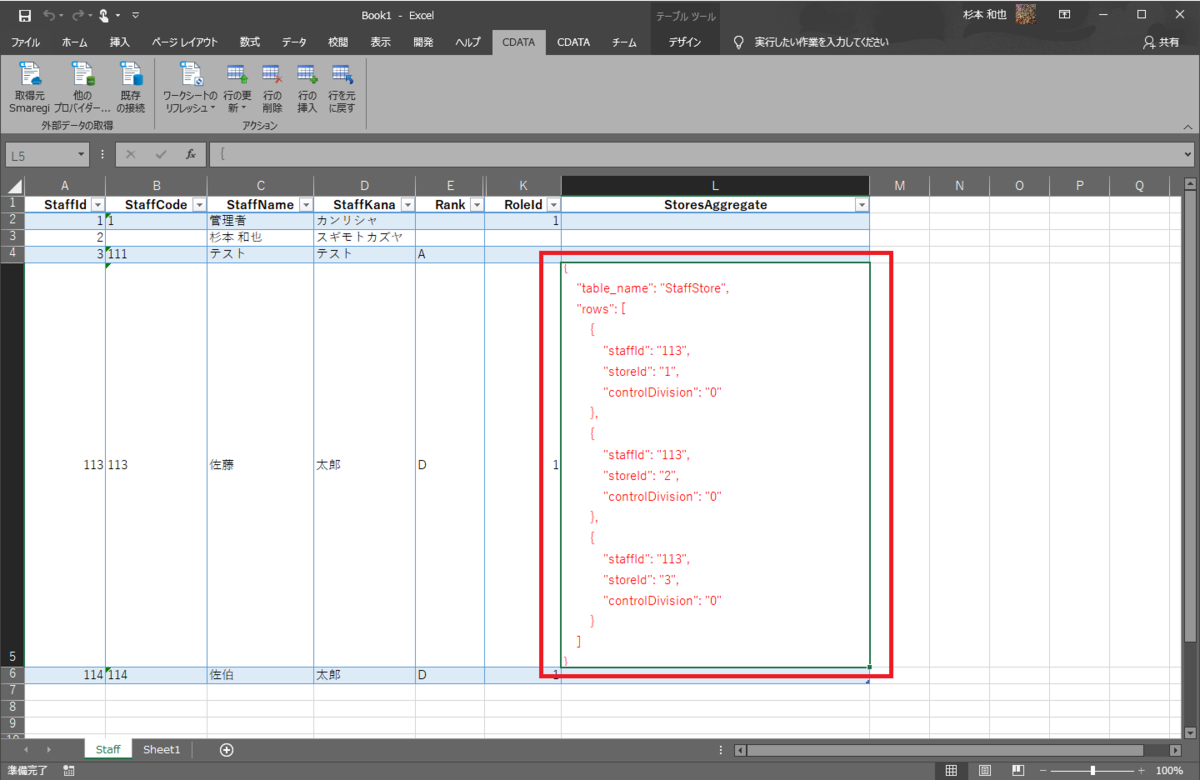The height and width of the screenshot is (780, 1200).
Task: Click the insert function fx icon
Action: point(190,155)
